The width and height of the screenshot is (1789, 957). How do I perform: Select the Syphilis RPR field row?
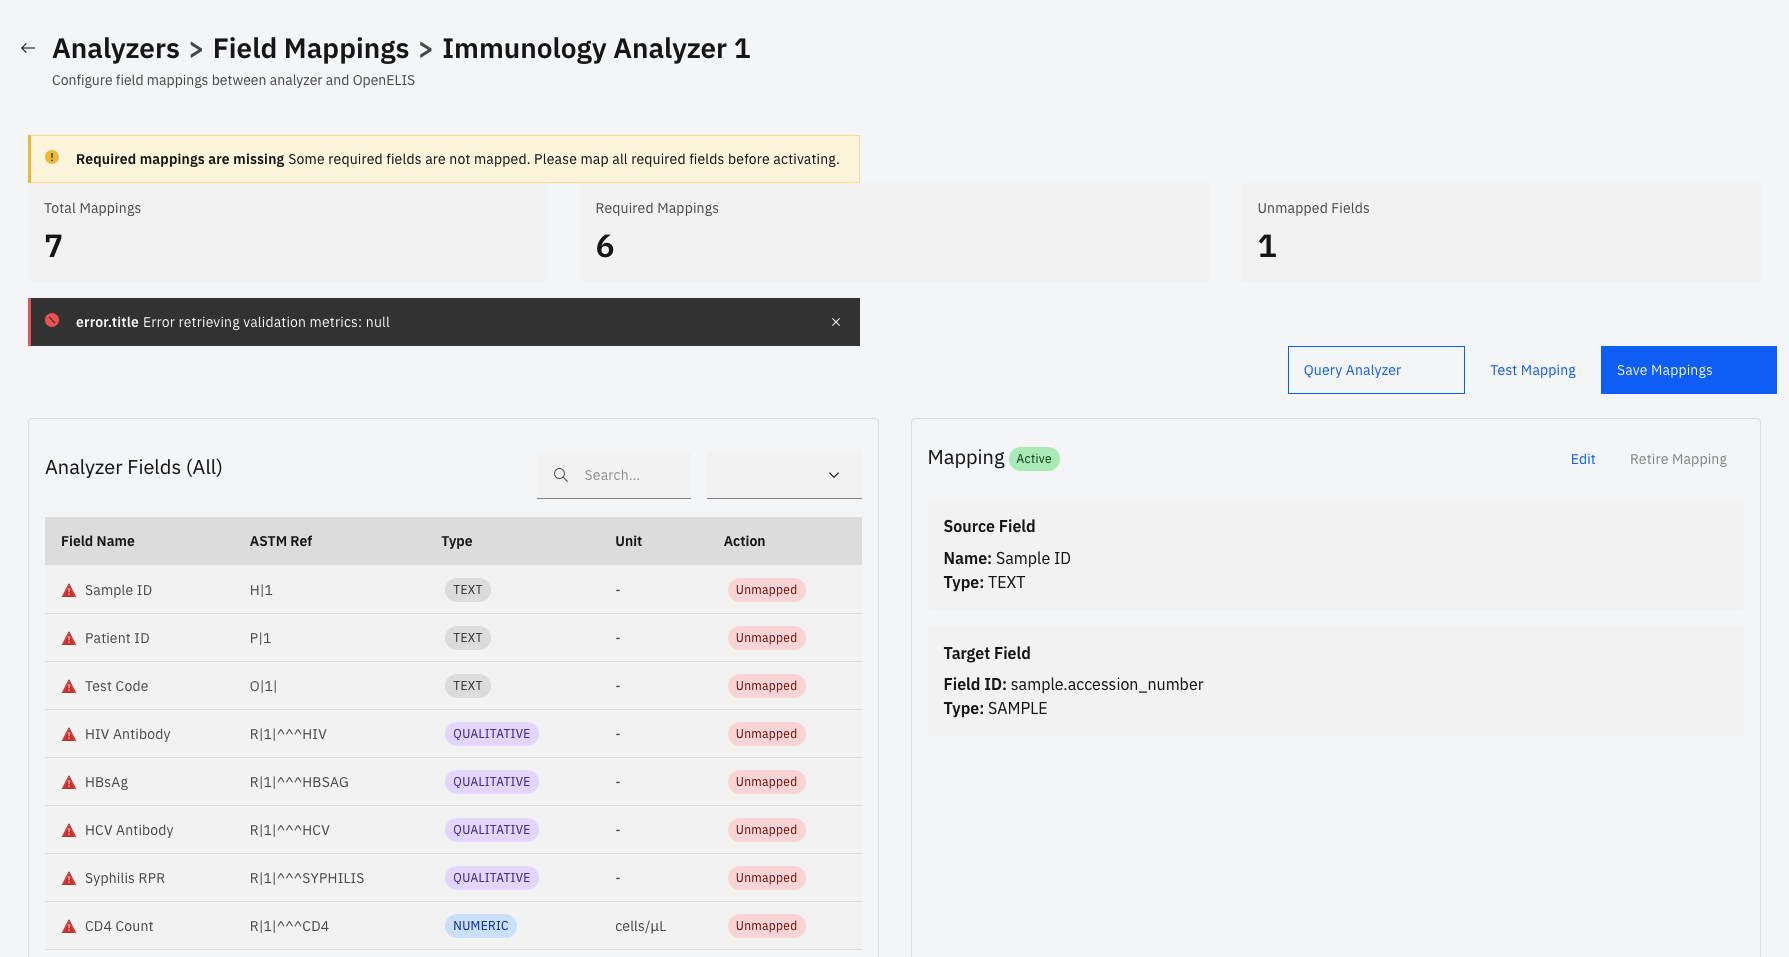click(x=453, y=878)
